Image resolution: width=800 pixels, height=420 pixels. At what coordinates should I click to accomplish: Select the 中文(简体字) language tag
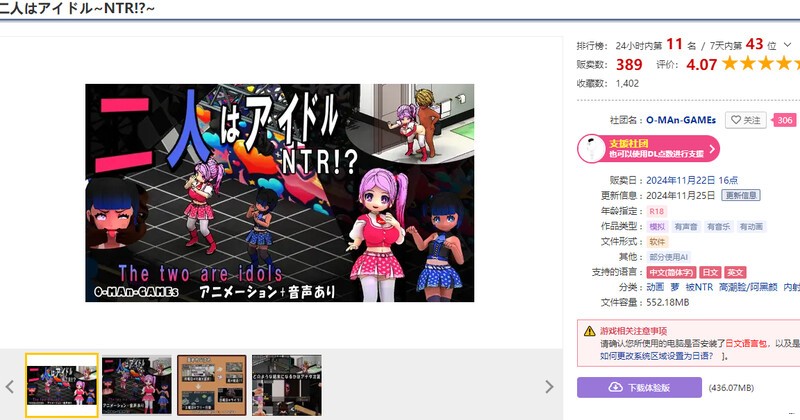(x=671, y=272)
